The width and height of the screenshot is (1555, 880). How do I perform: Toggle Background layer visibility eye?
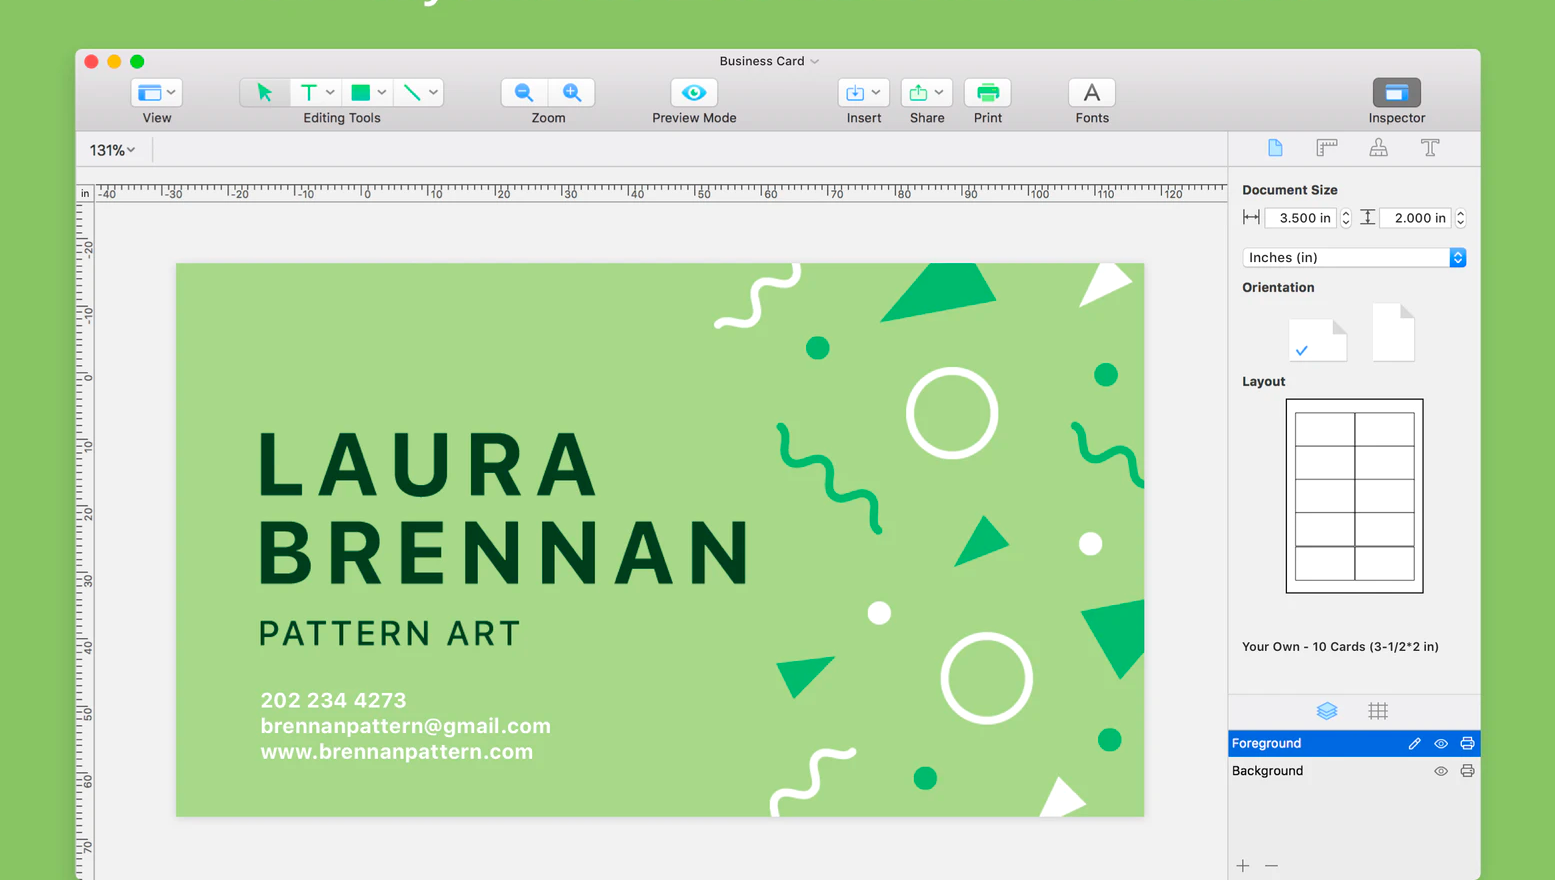[x=1441, y=771]
